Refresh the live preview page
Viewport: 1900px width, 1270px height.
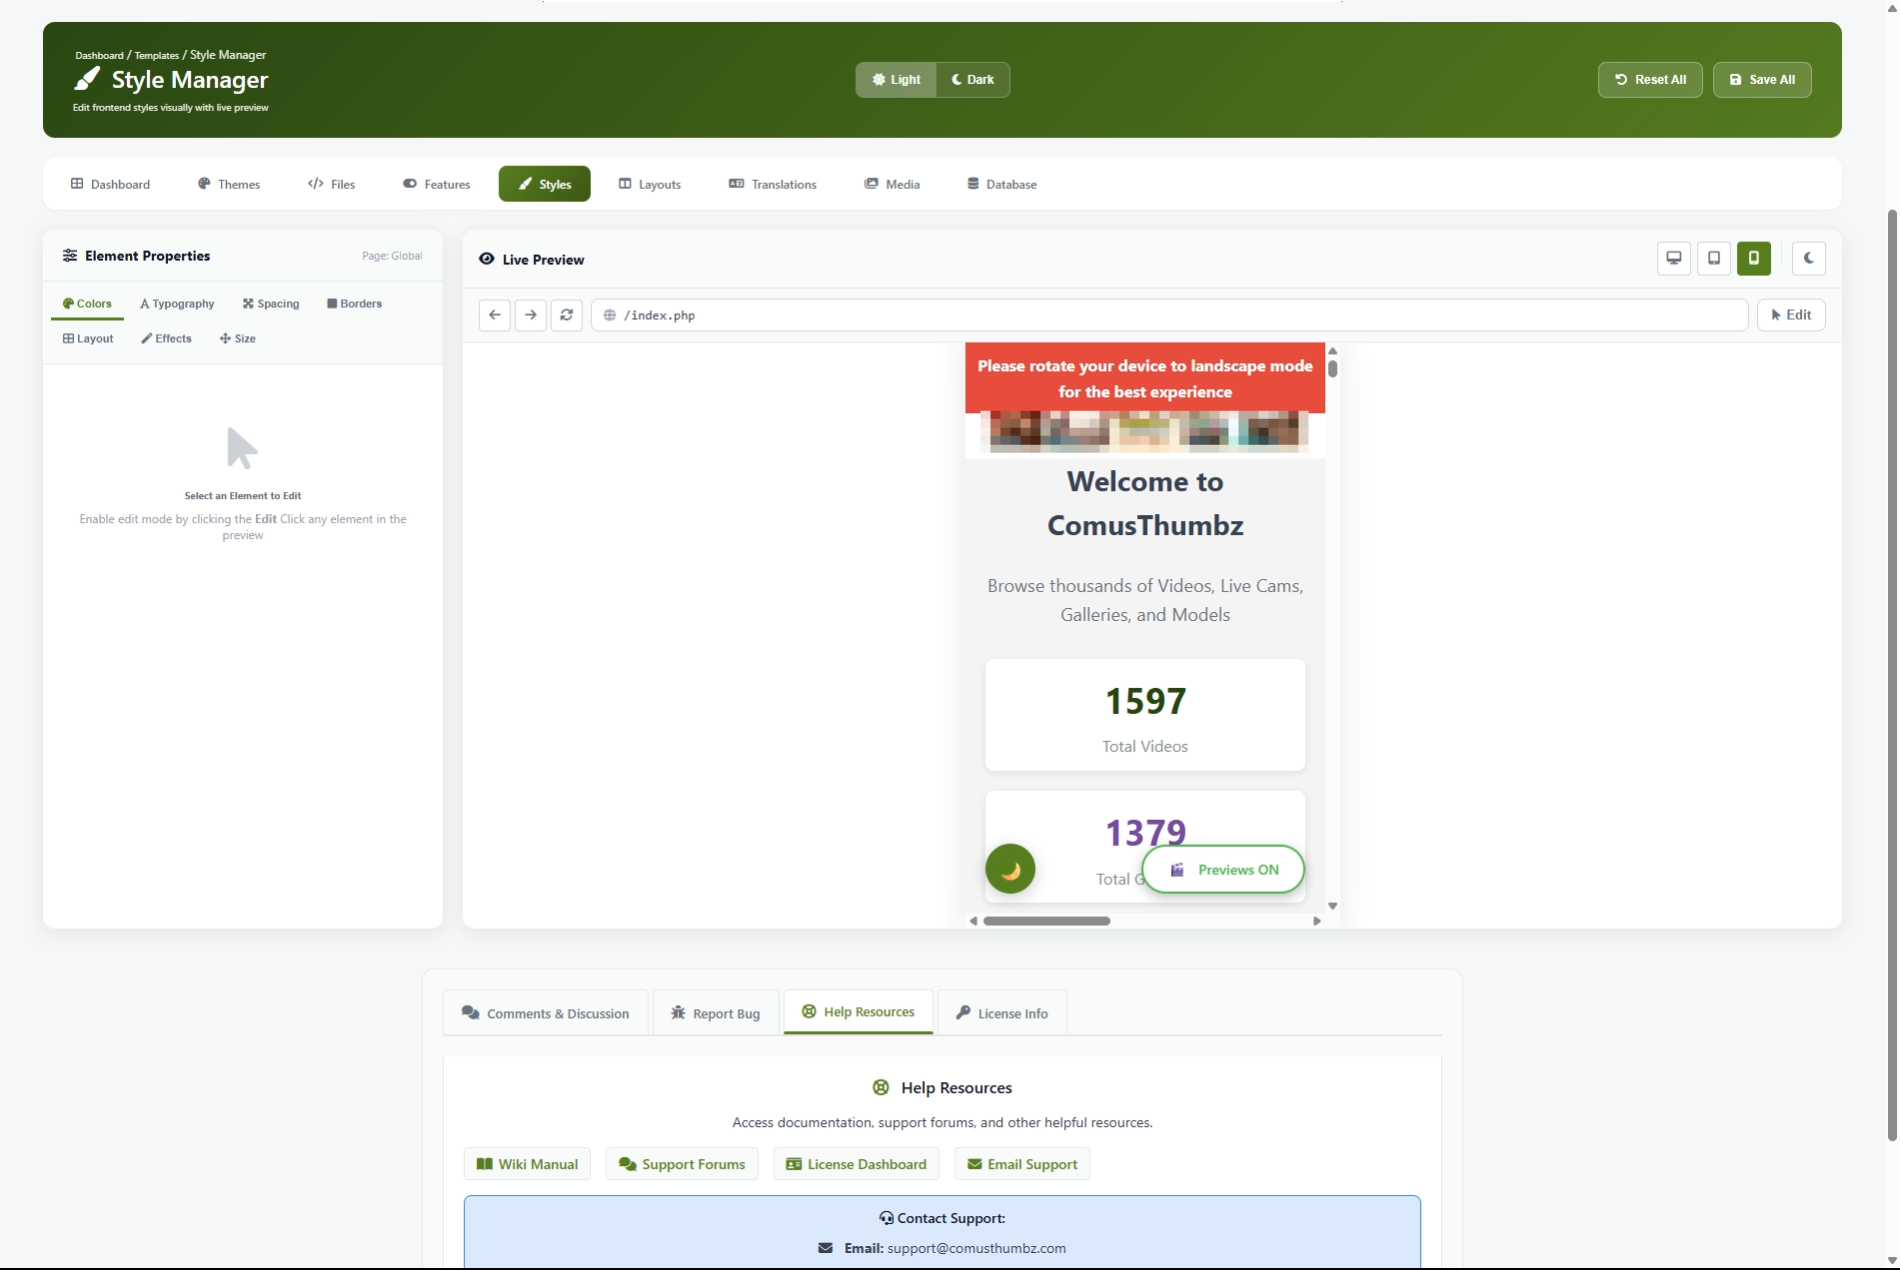[x=566, y=315]
